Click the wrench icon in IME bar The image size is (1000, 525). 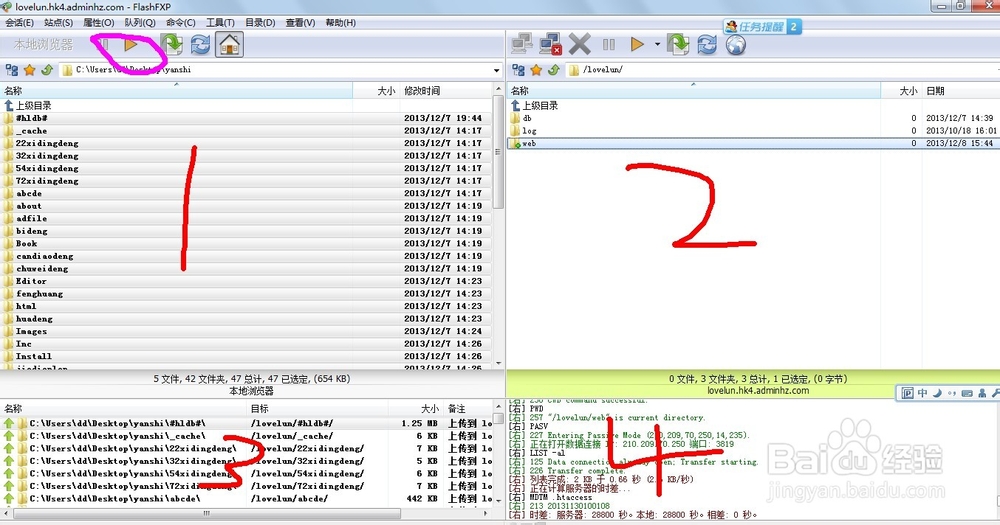[995, 393]
